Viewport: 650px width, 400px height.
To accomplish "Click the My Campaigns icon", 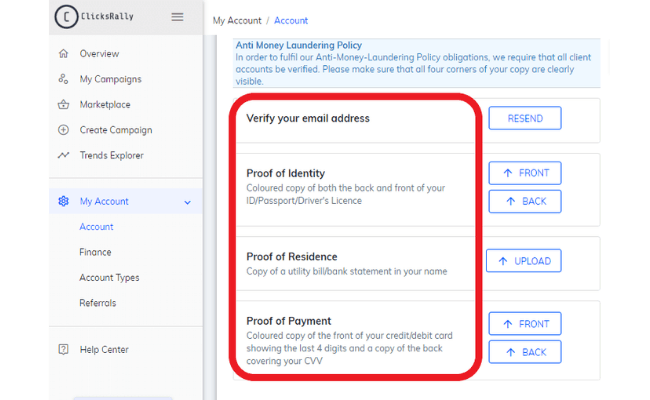I will click(x=63, y=79).
